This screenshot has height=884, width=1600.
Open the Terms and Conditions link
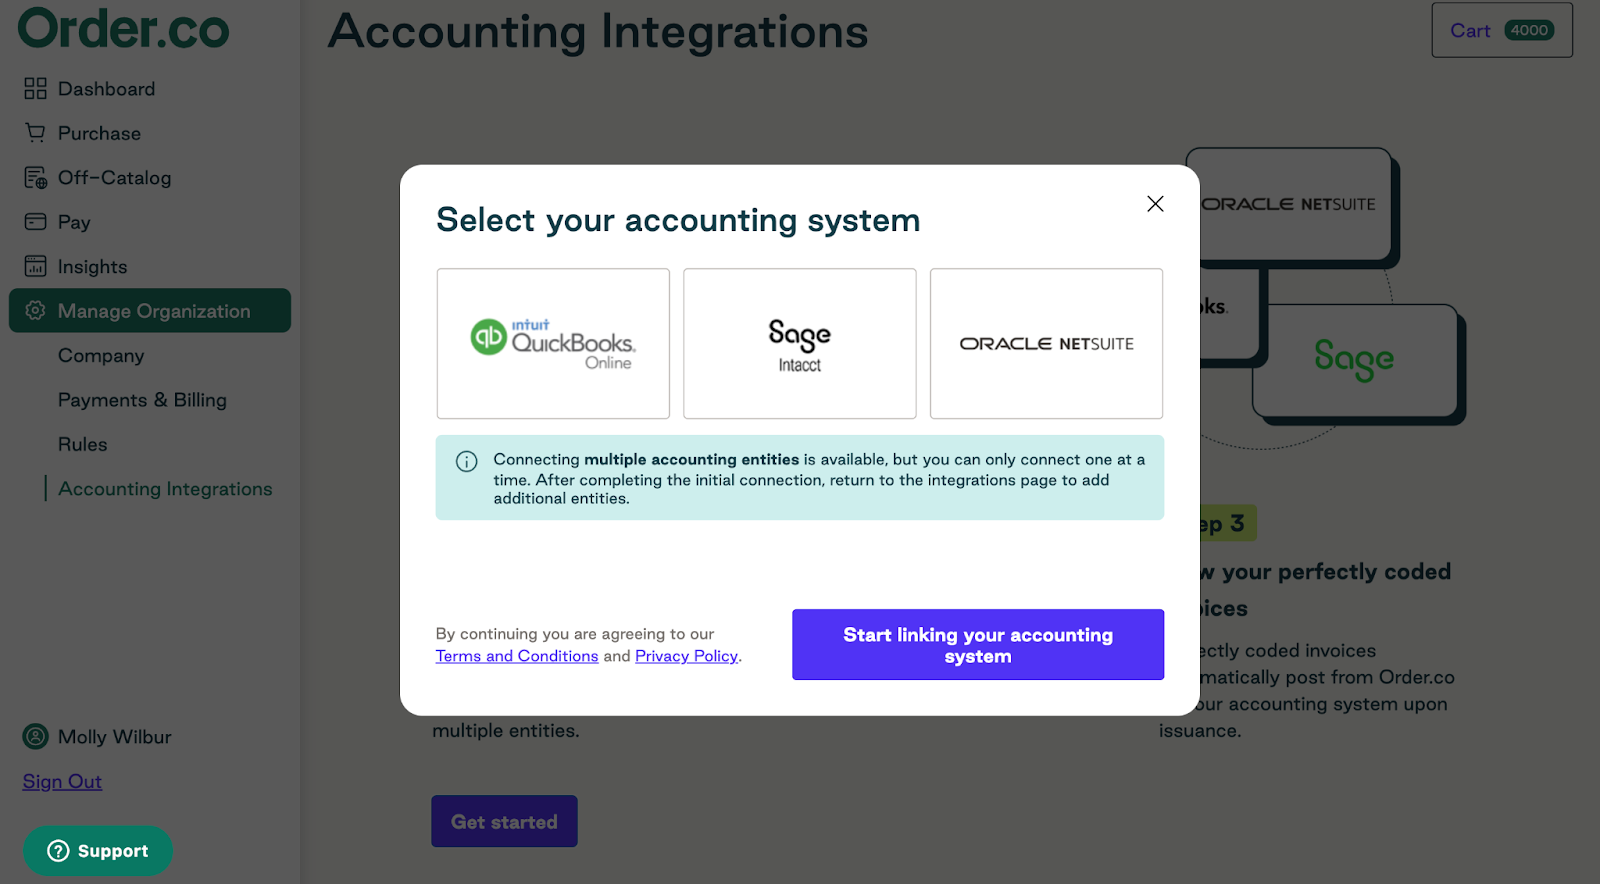point(516,655)
